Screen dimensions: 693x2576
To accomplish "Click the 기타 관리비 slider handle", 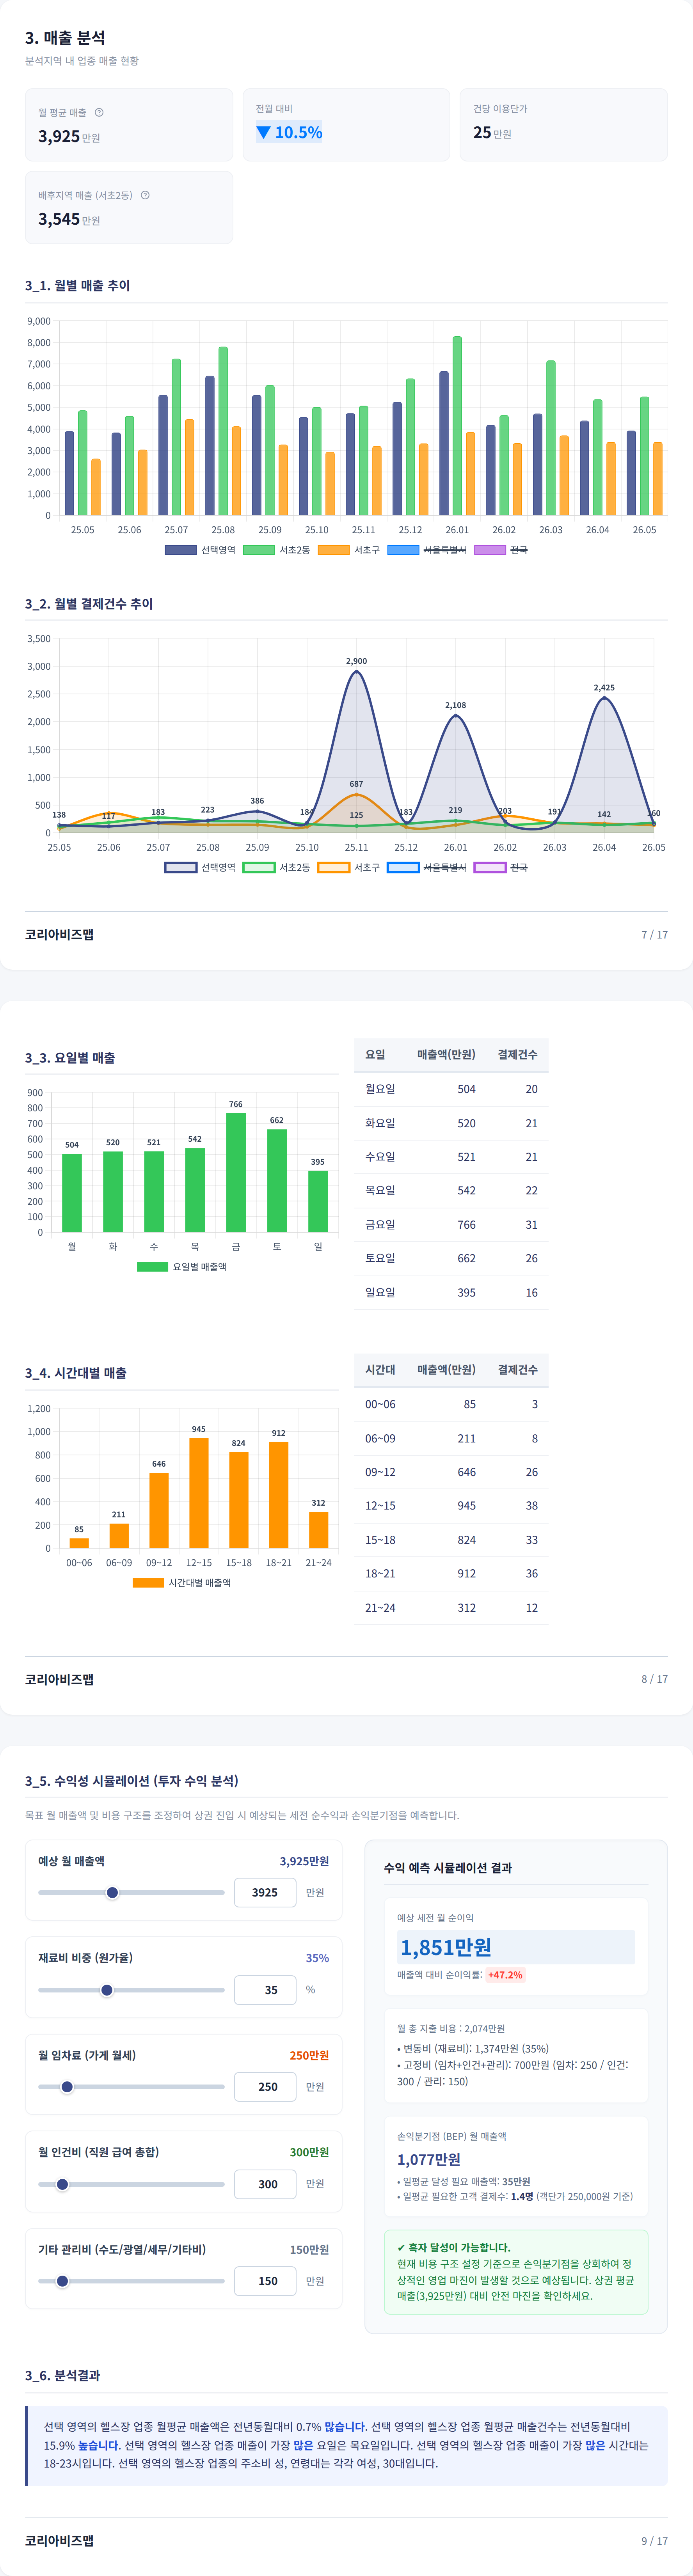I will [62, 2281].
